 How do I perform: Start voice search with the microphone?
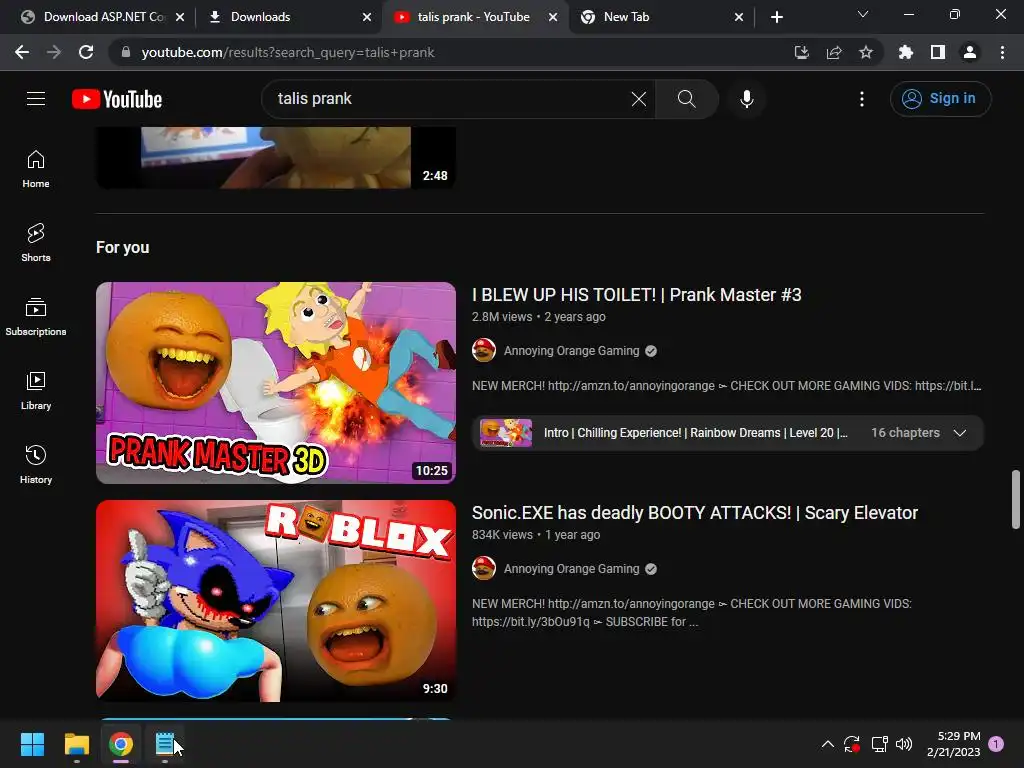(747, 99)
